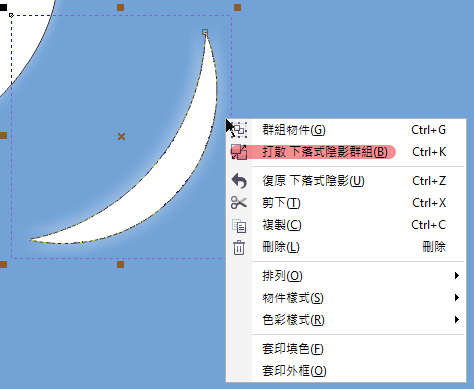
Task: Click the bottom-left selection handle
Action: point(3,265)
